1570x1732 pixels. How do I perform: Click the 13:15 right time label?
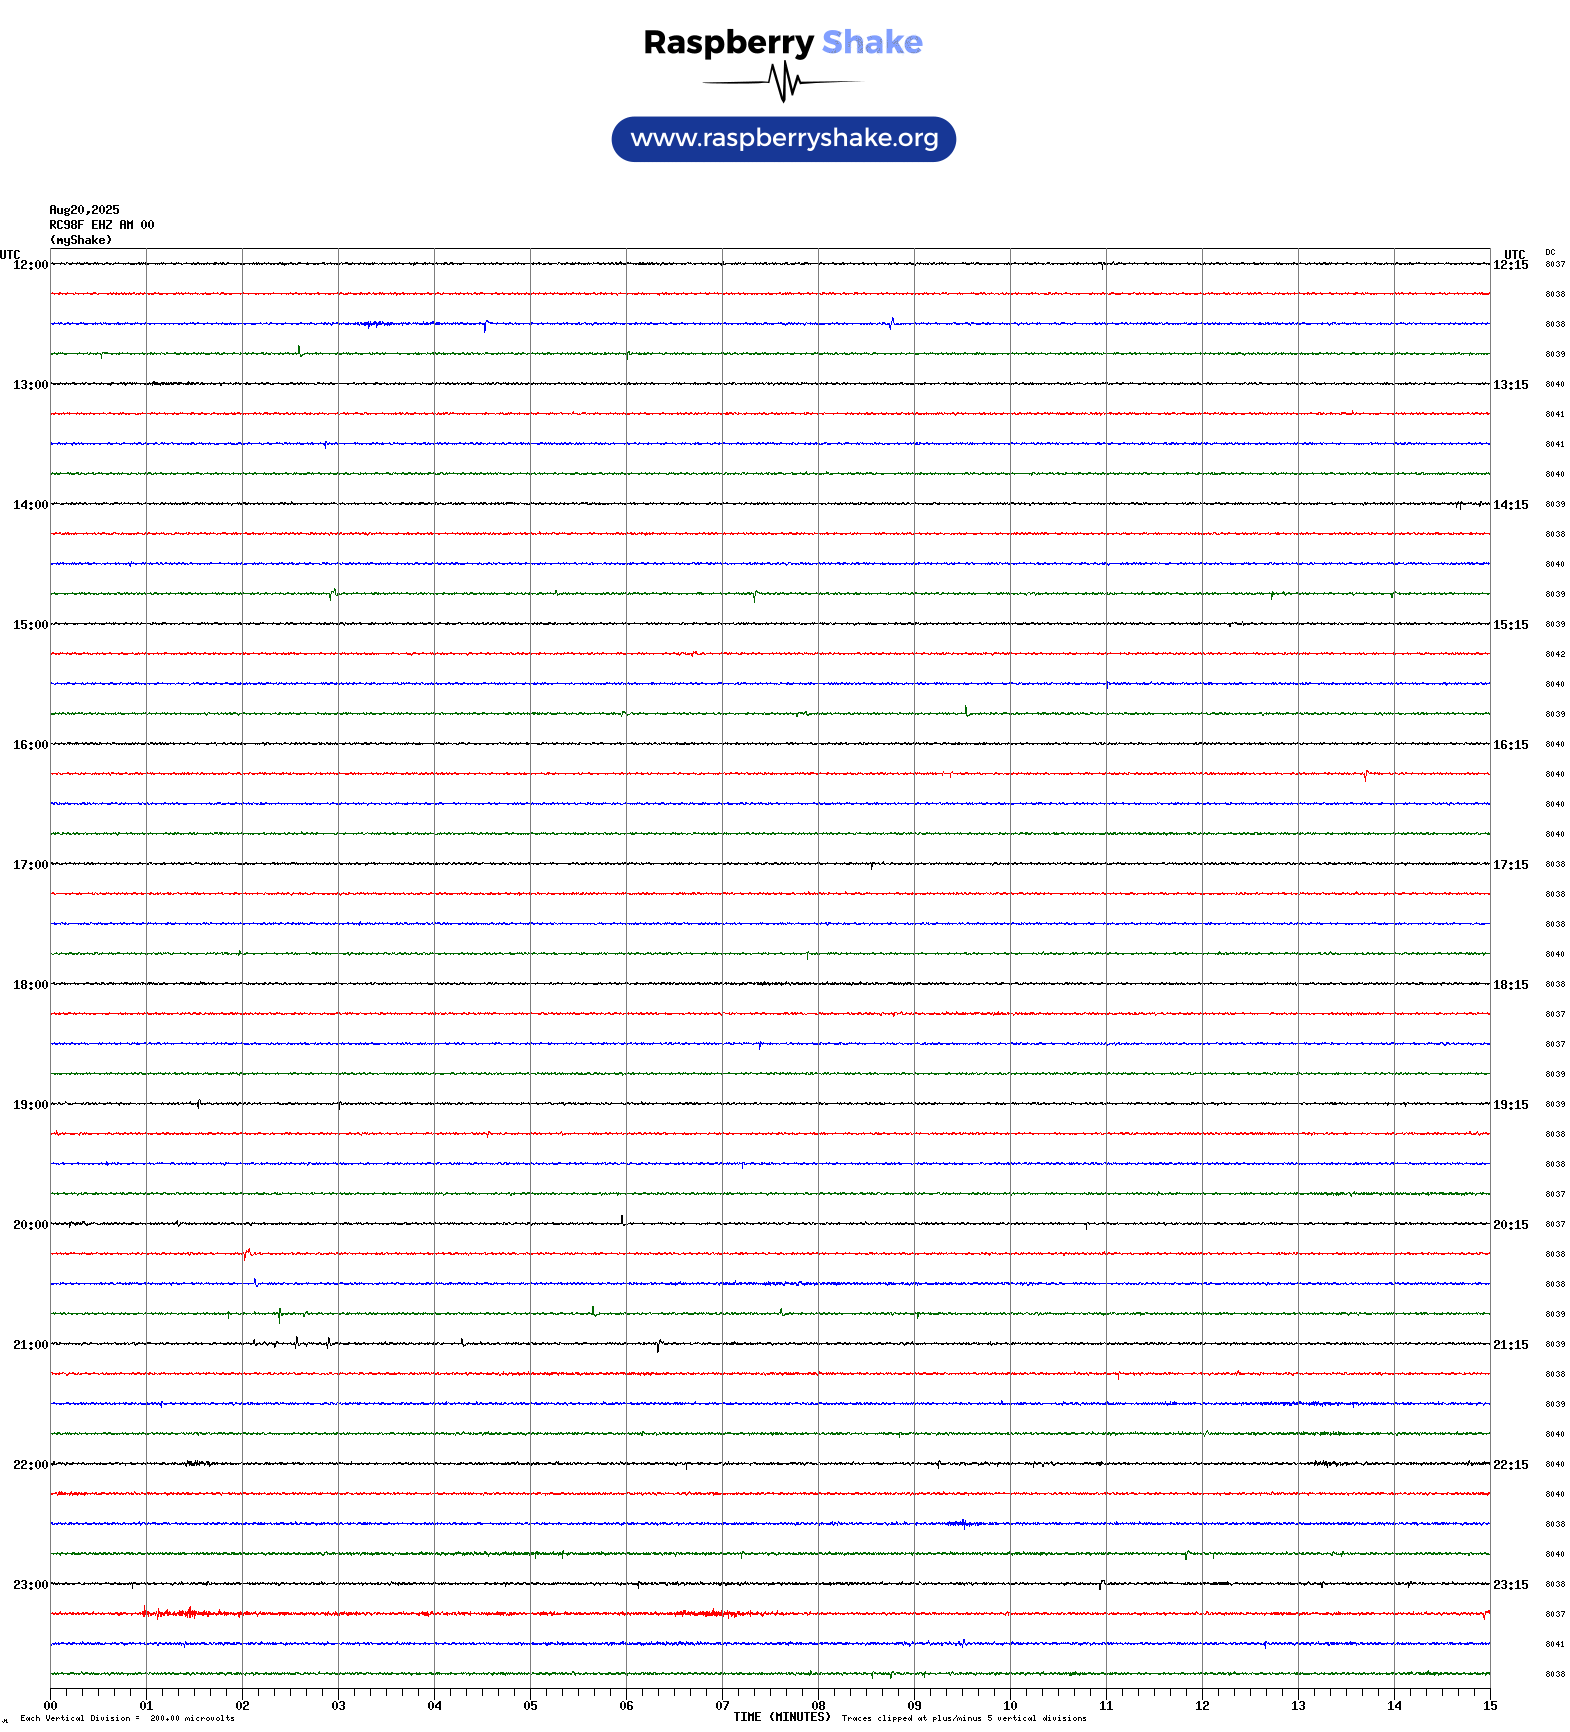coord(1511,385)
